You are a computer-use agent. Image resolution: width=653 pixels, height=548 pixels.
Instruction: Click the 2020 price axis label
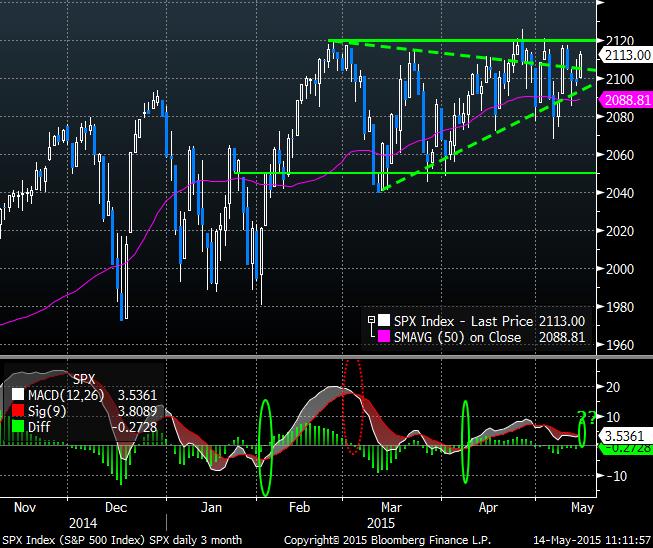tap(620, 231)
